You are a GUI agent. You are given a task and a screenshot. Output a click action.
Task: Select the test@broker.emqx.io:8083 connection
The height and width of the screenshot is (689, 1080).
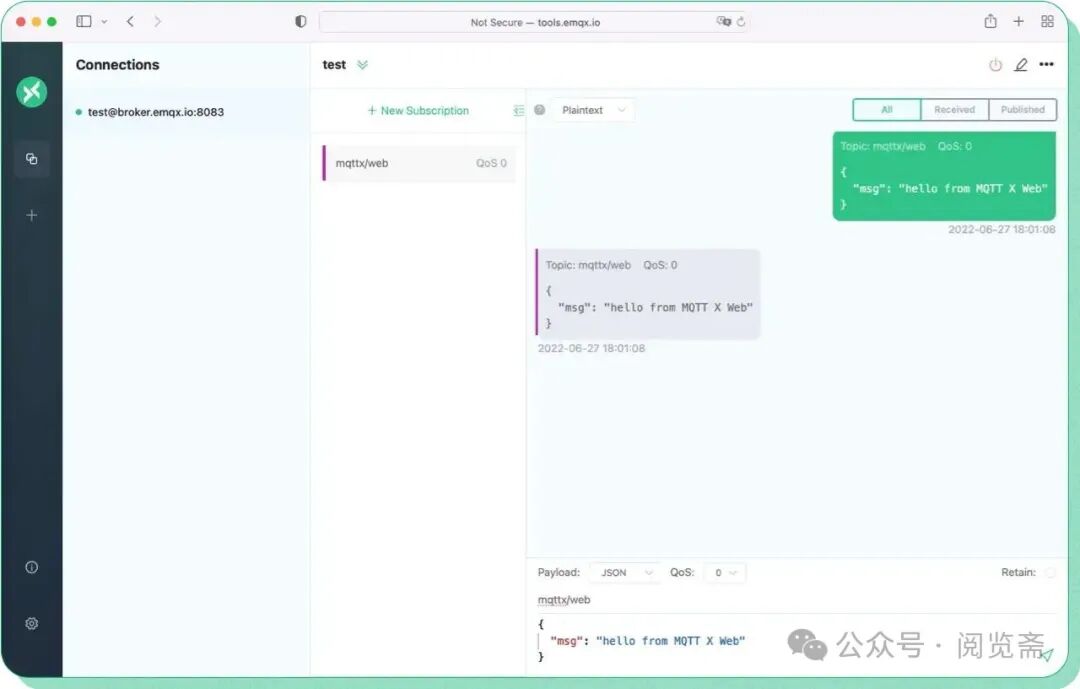[x=155, y=112]
